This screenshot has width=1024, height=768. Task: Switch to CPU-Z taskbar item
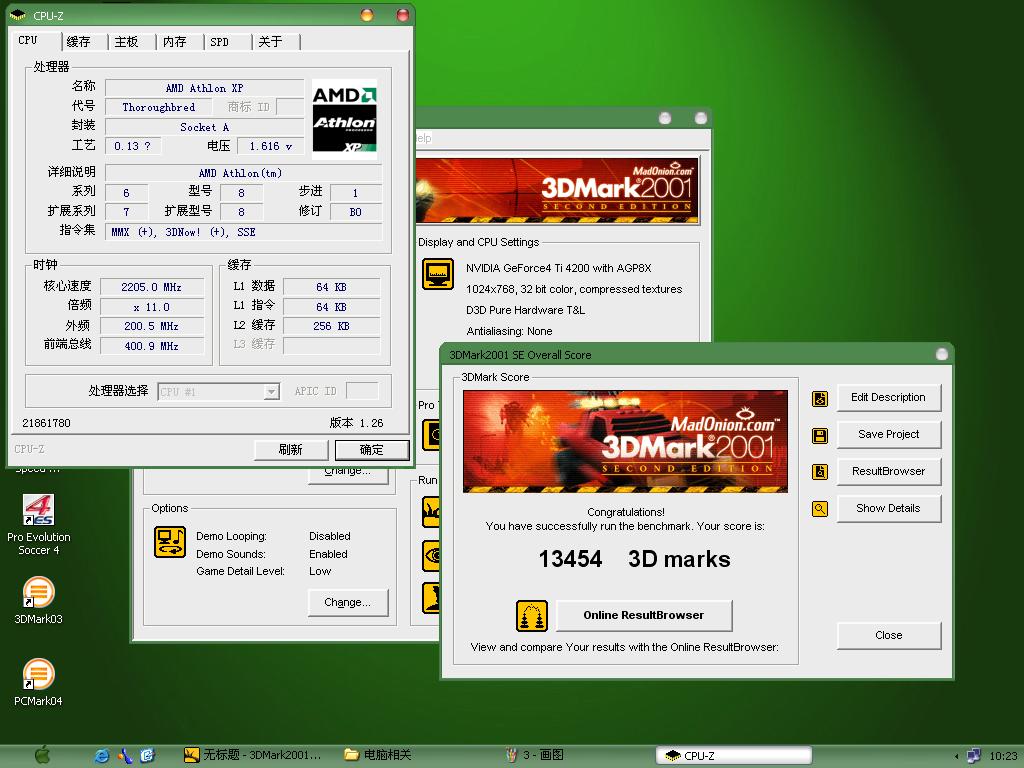pos(734,756)
